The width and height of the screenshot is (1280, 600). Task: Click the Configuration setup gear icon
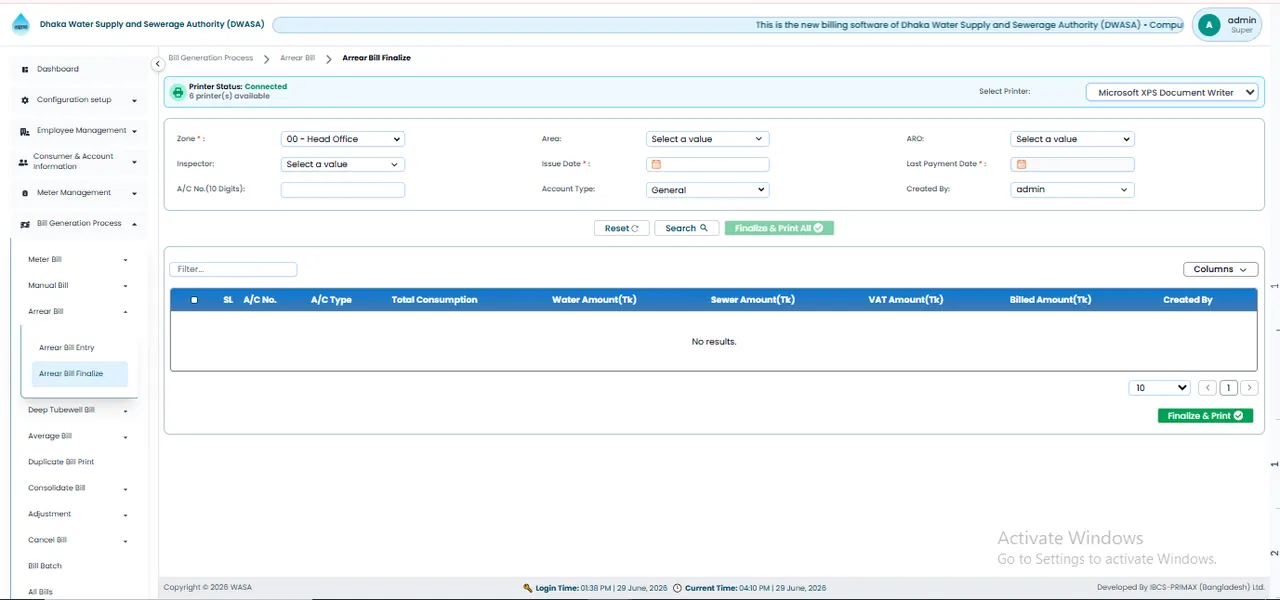25,100
